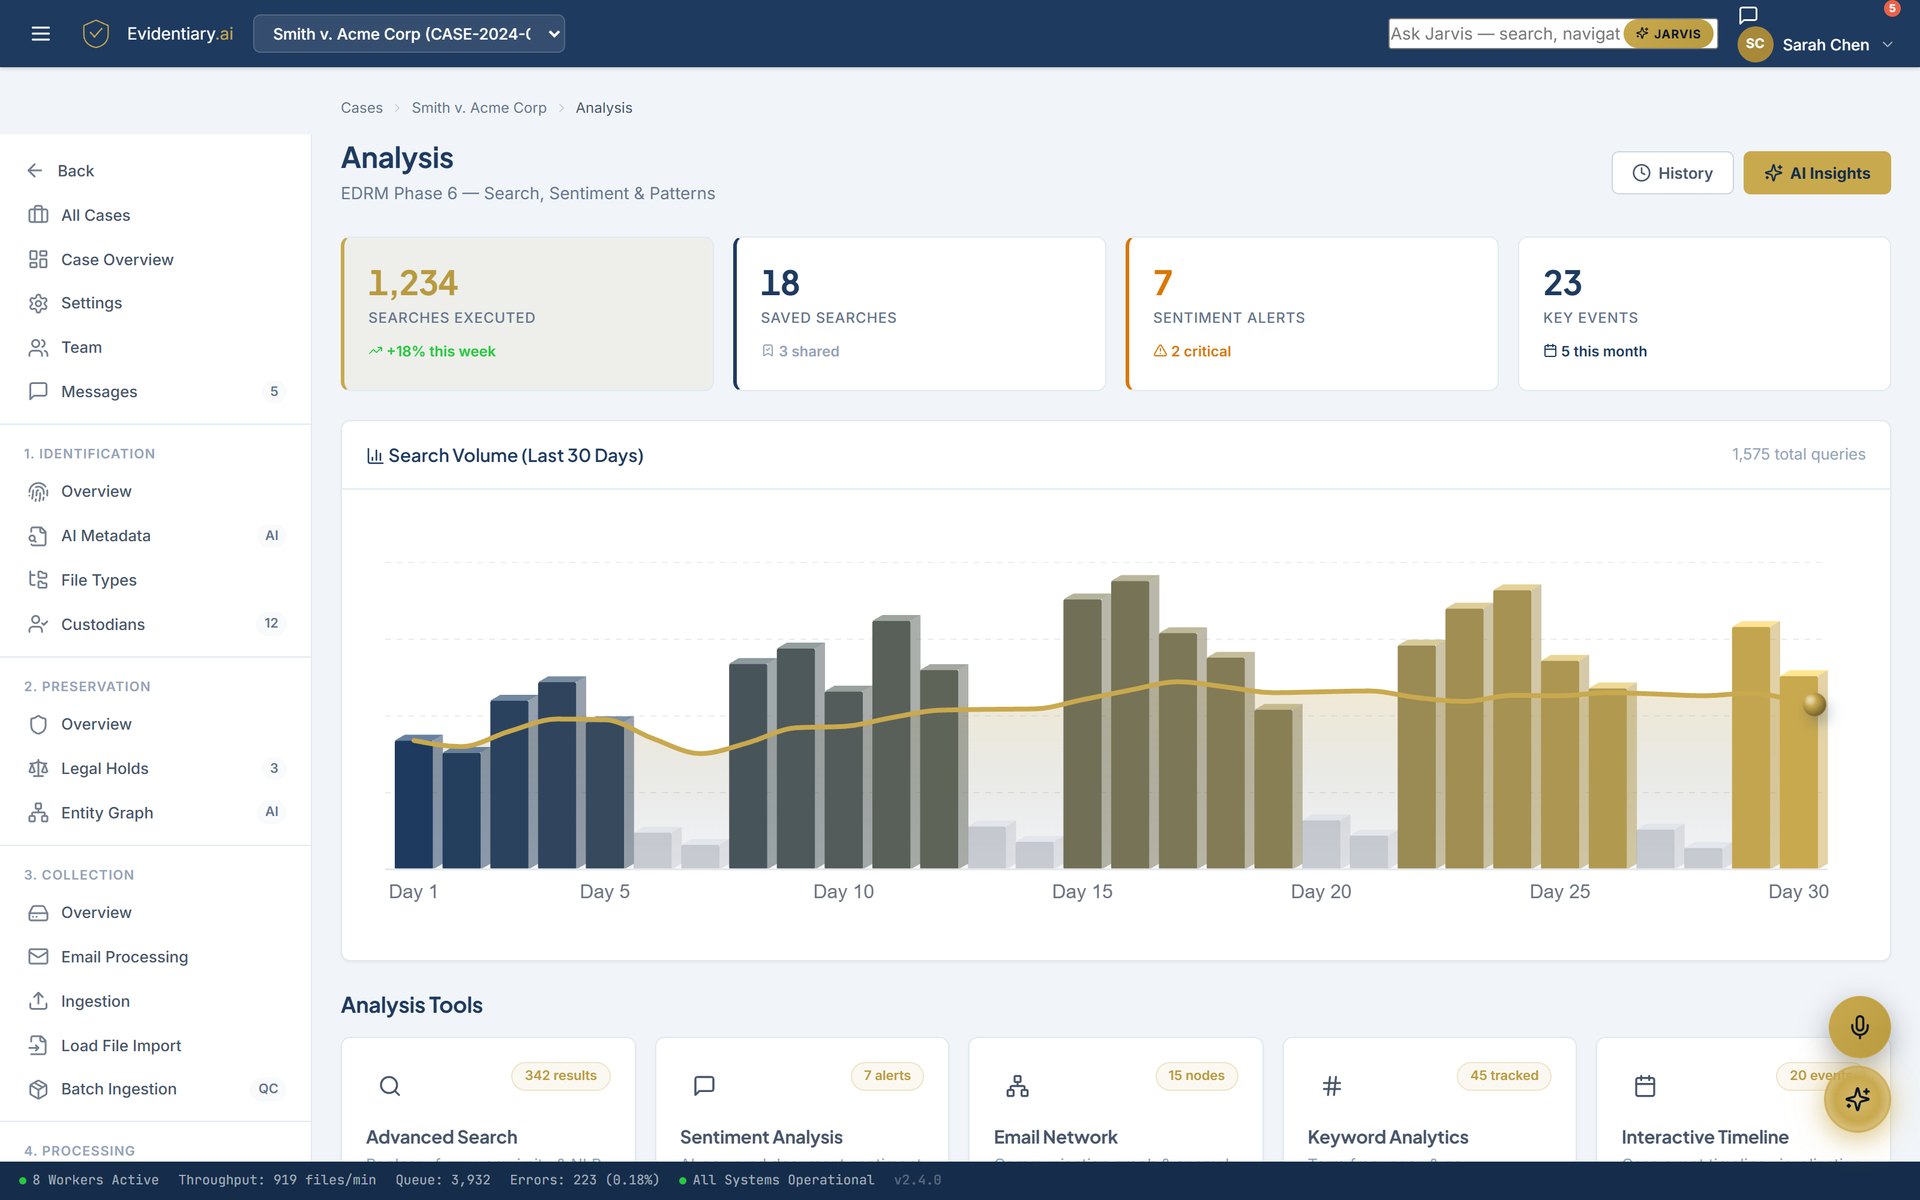Screen dimensions: 1920x1200
Task: Click the JARVIS badge button
Action: tap(1668, 34)
